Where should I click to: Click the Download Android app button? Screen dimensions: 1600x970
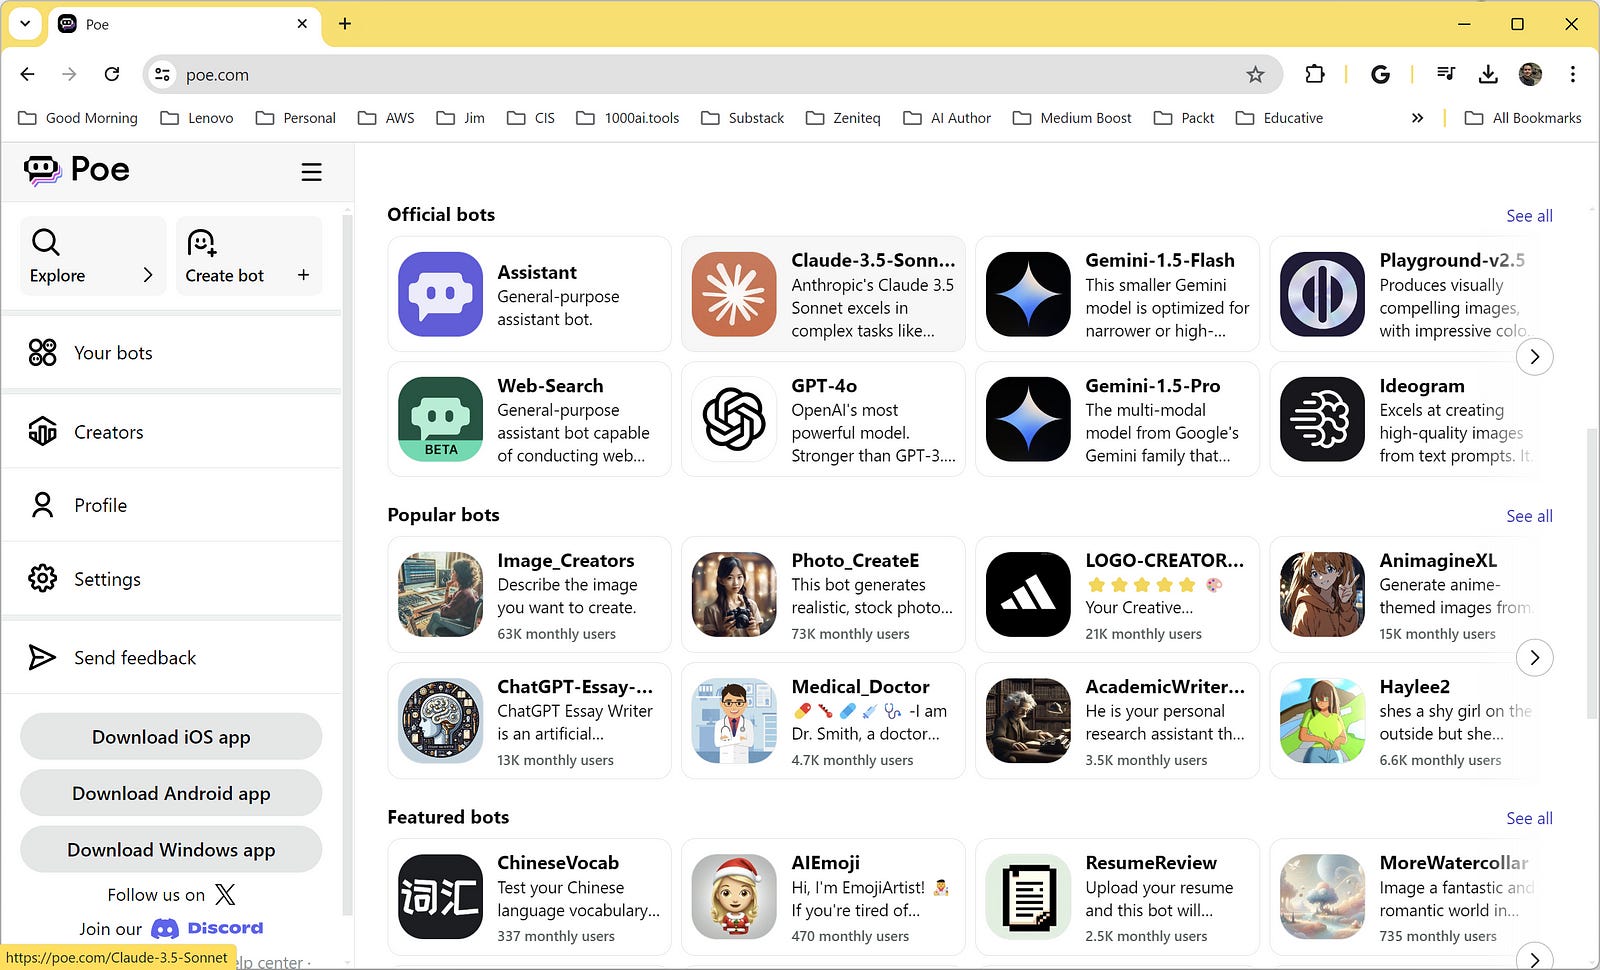coord(171,793)
